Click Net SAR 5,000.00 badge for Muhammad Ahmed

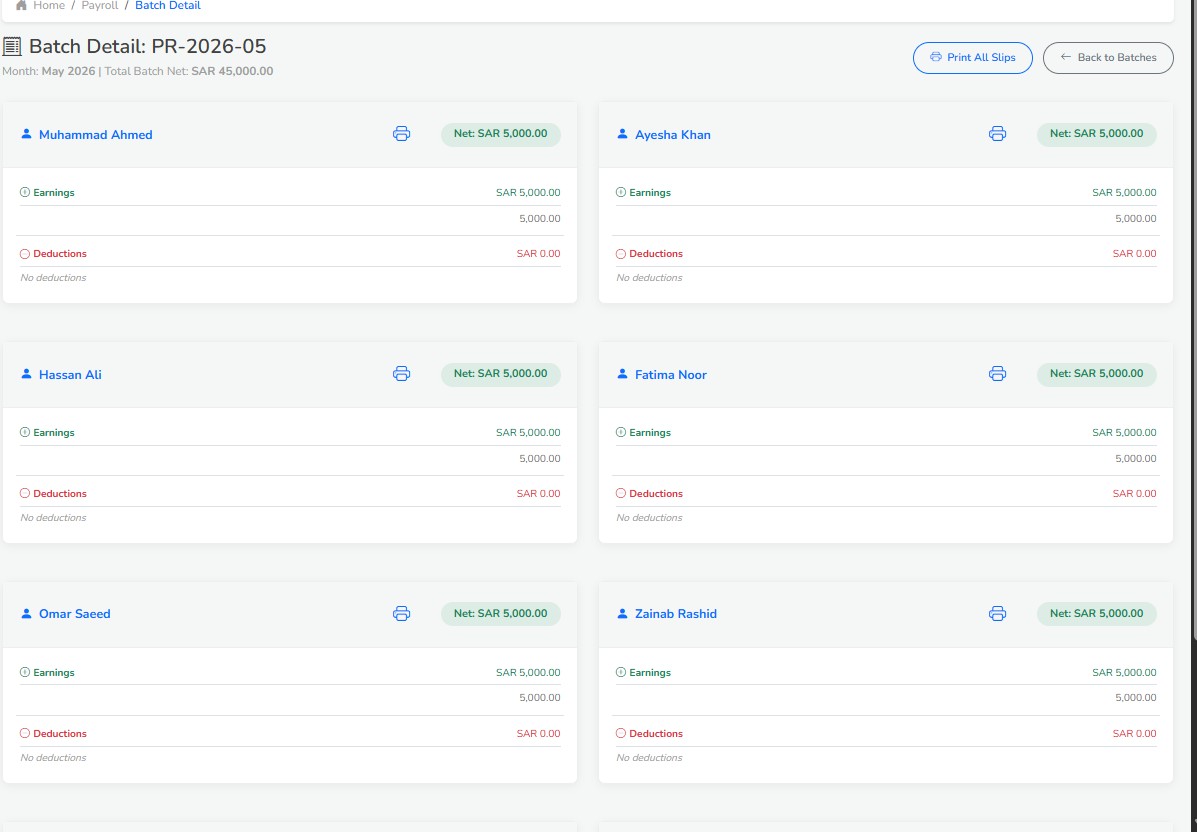tap(501, 134)
